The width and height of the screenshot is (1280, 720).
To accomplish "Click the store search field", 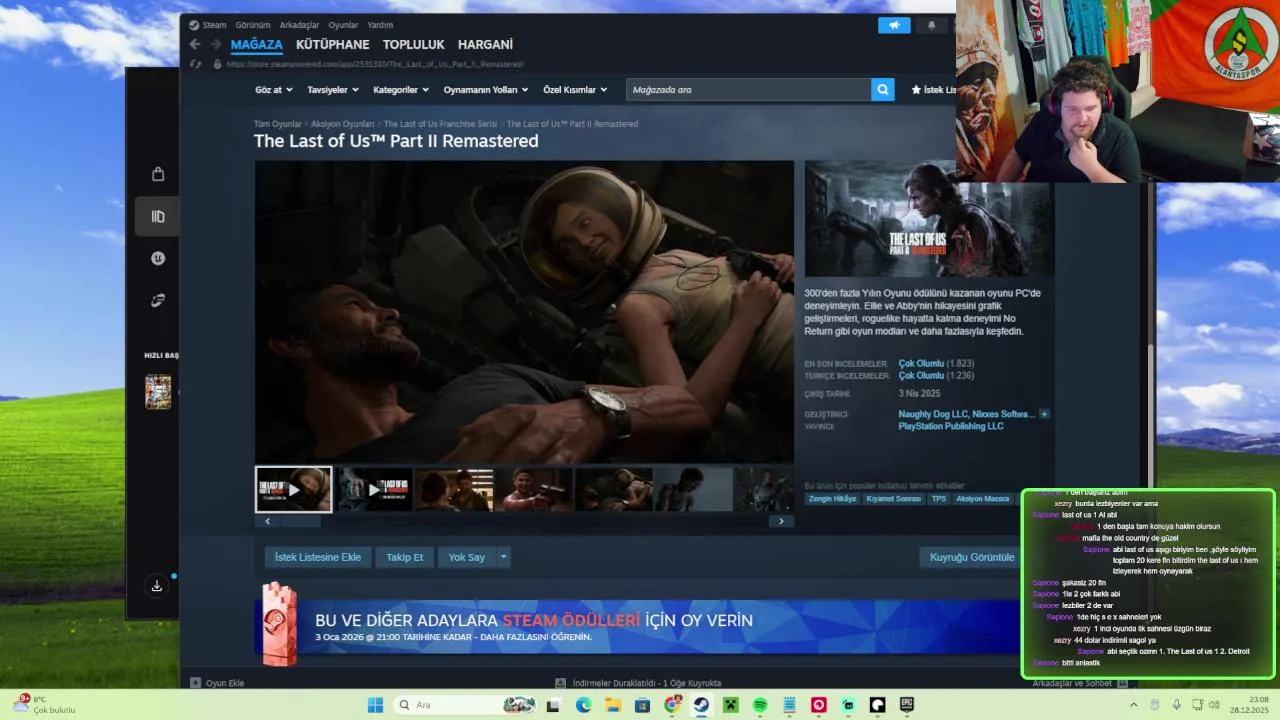I will pos(748,90).
